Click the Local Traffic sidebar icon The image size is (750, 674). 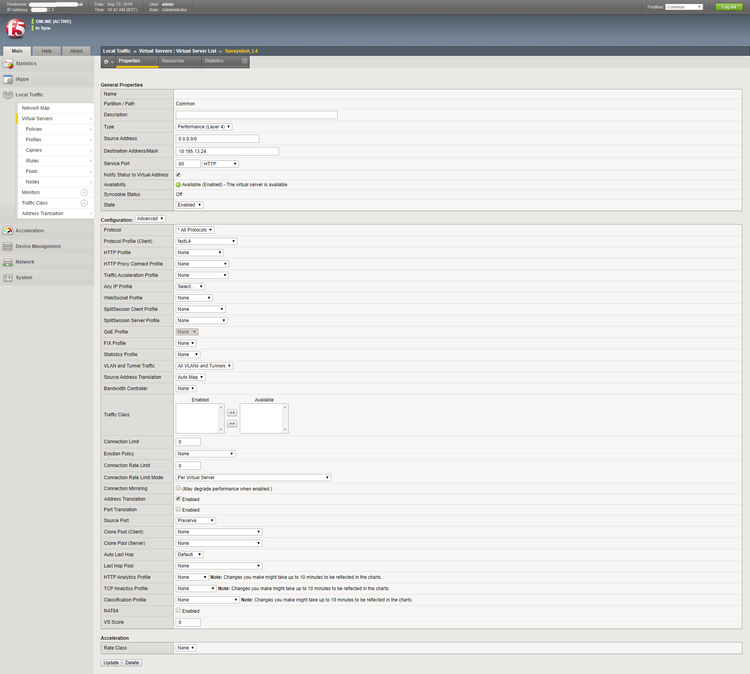pos(8,95)
